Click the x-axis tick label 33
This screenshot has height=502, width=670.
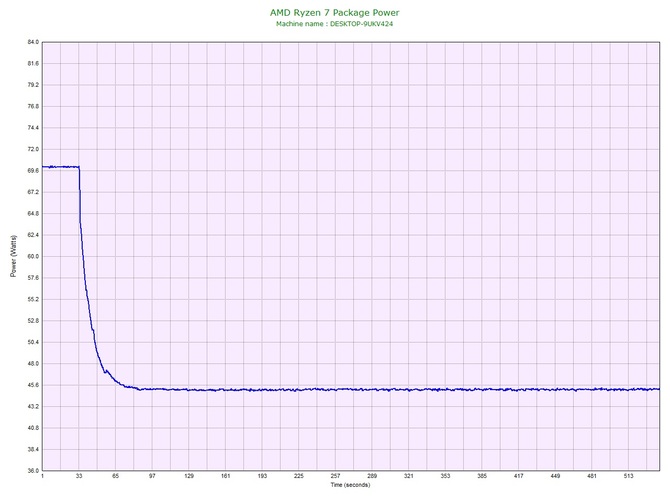click(x=79, y=476)
